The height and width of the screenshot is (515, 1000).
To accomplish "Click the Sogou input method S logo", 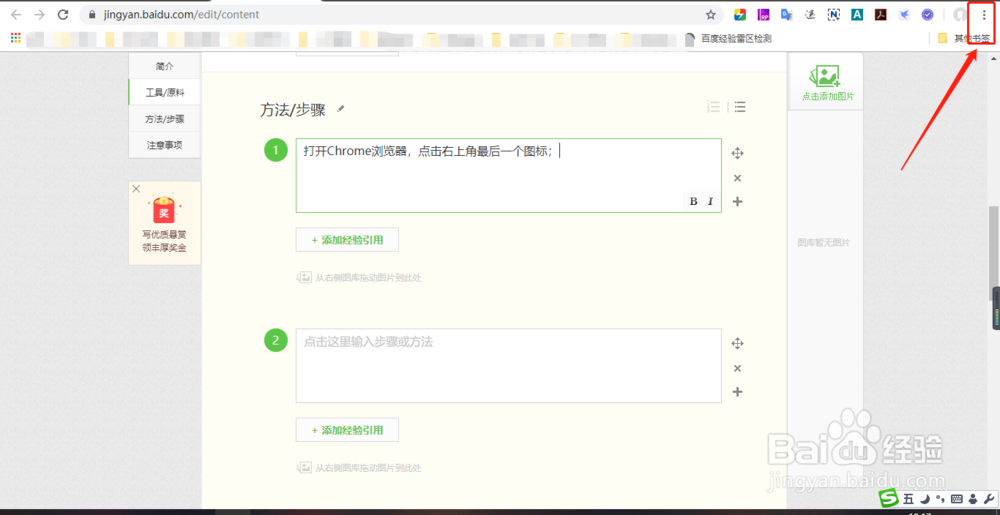I will tap(889, 498).
